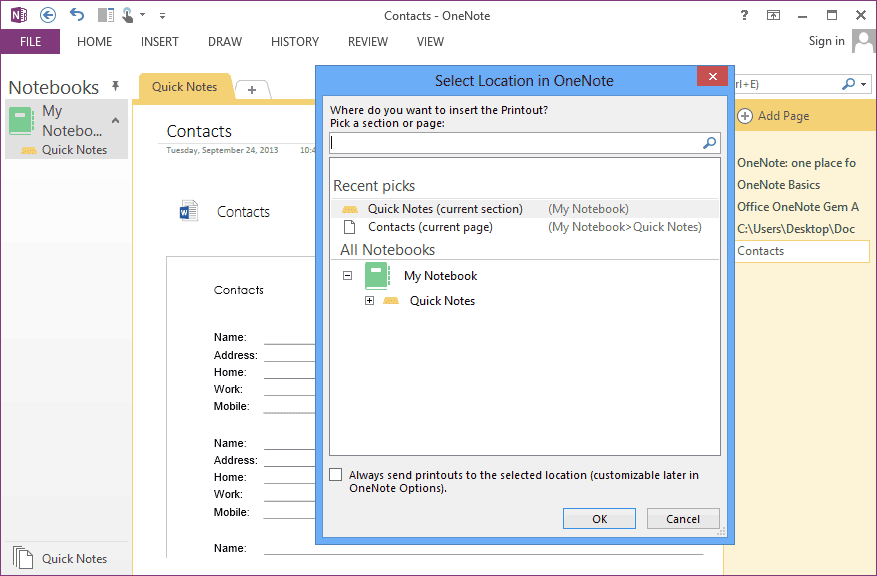
Task: Click the user account avatar icon
Action: pyautogui.click(x=864, y=41)
